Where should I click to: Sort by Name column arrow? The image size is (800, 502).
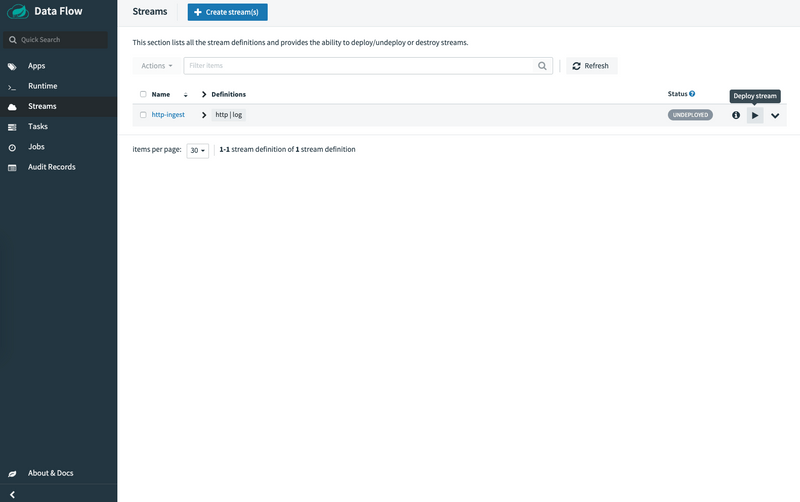pos(186,95)
